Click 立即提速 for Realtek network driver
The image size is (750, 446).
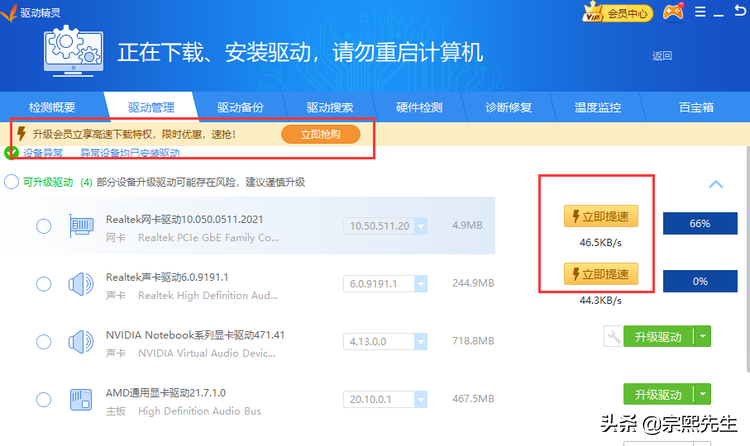[x=601, y=216]
